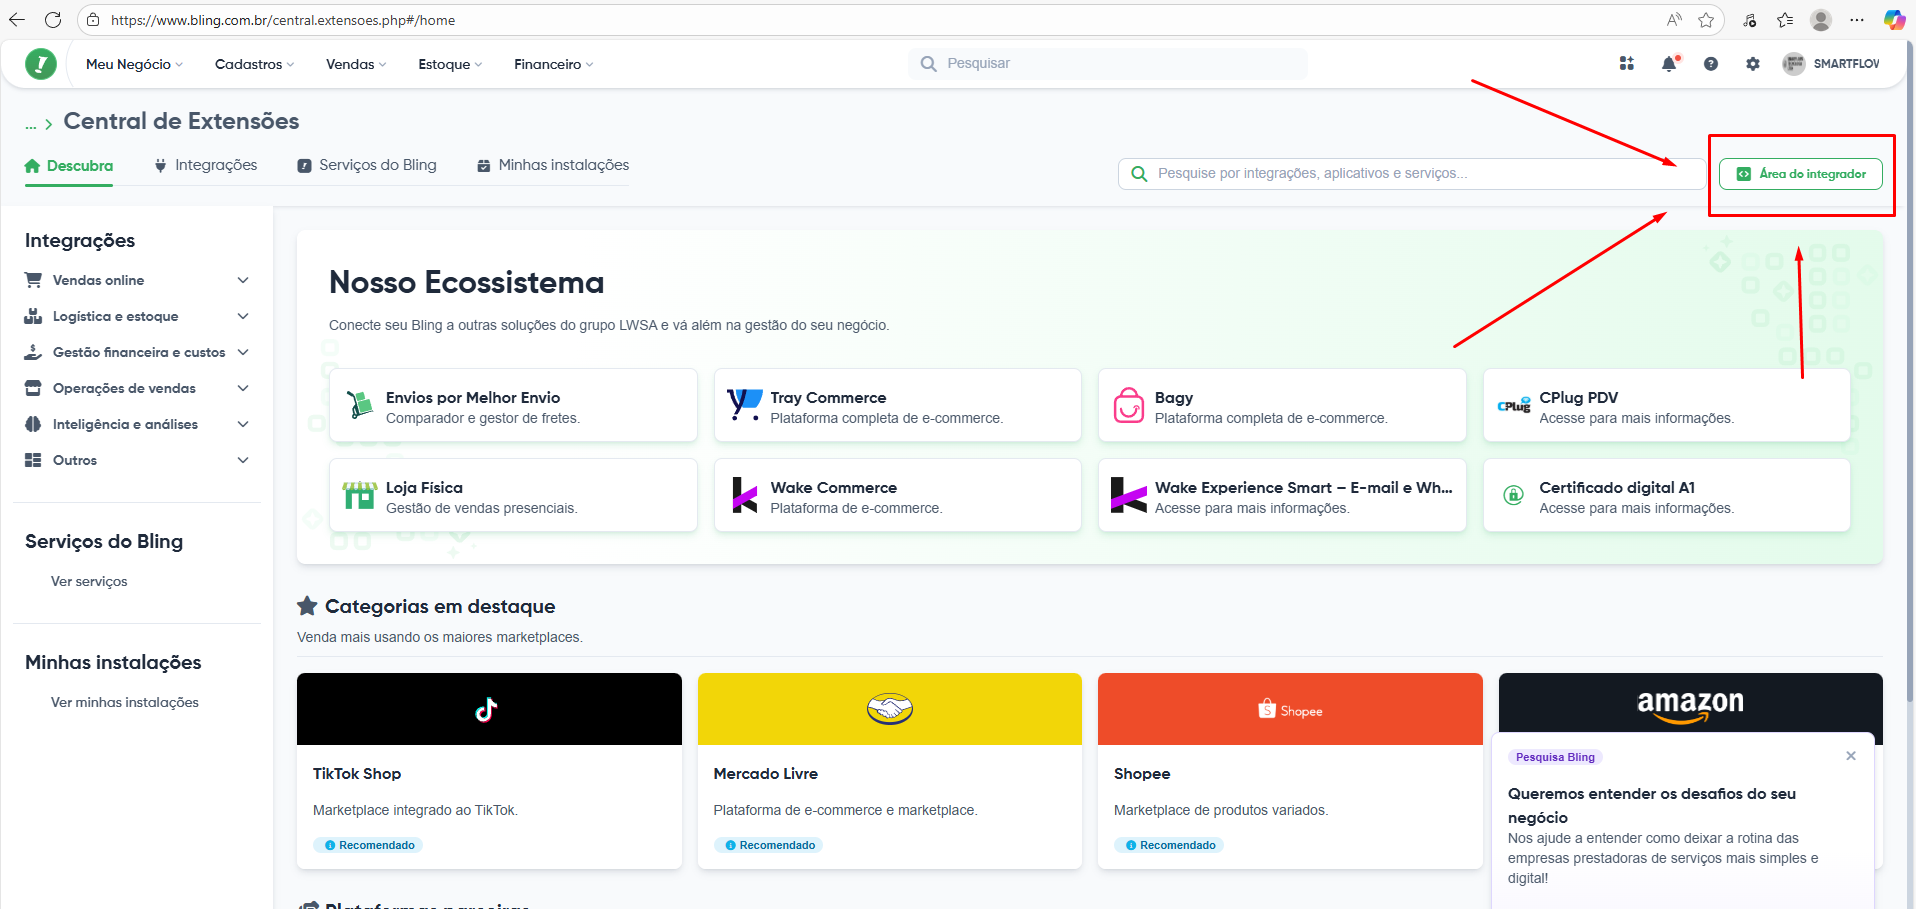This screenshot has width=1916, height=909.
Task: Open the Estoque menu
Action: (450, 64)
